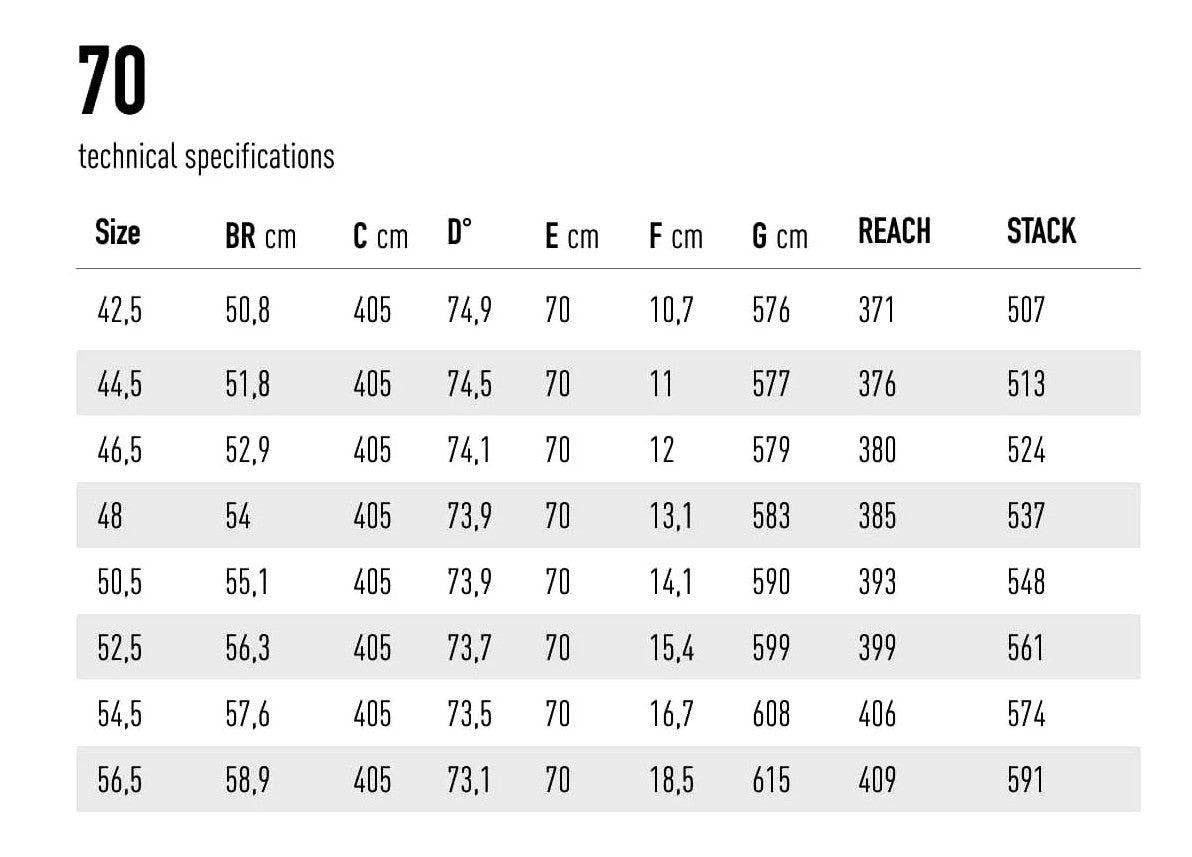Click the F value 16,7

(671, 714)
